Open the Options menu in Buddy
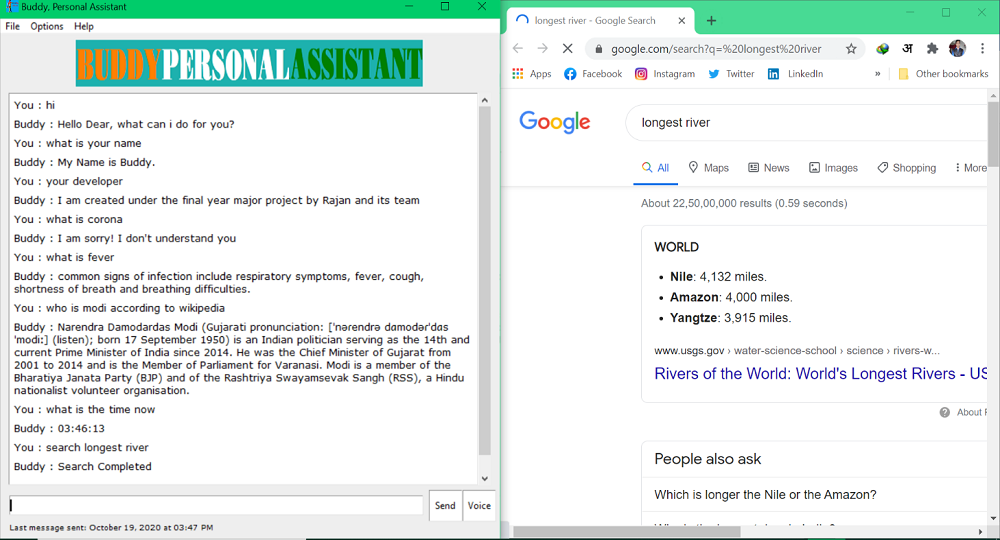 [47, 26]
